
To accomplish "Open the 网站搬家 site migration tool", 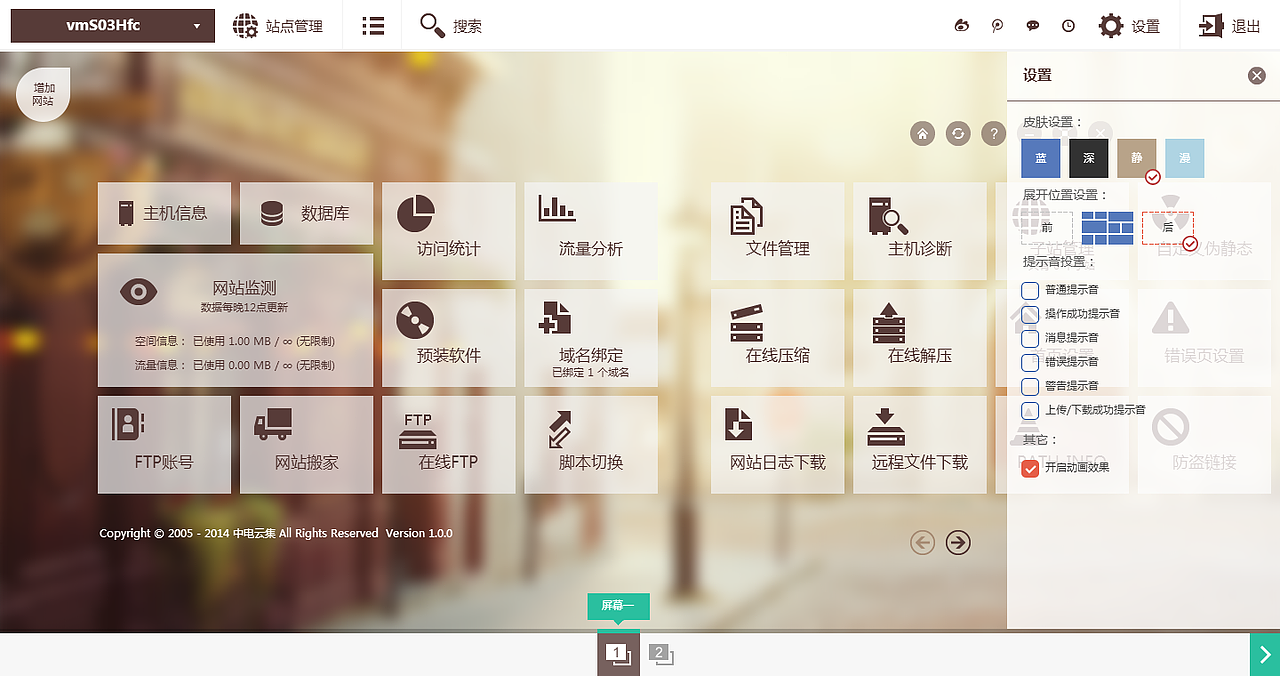I will point(306,444).
